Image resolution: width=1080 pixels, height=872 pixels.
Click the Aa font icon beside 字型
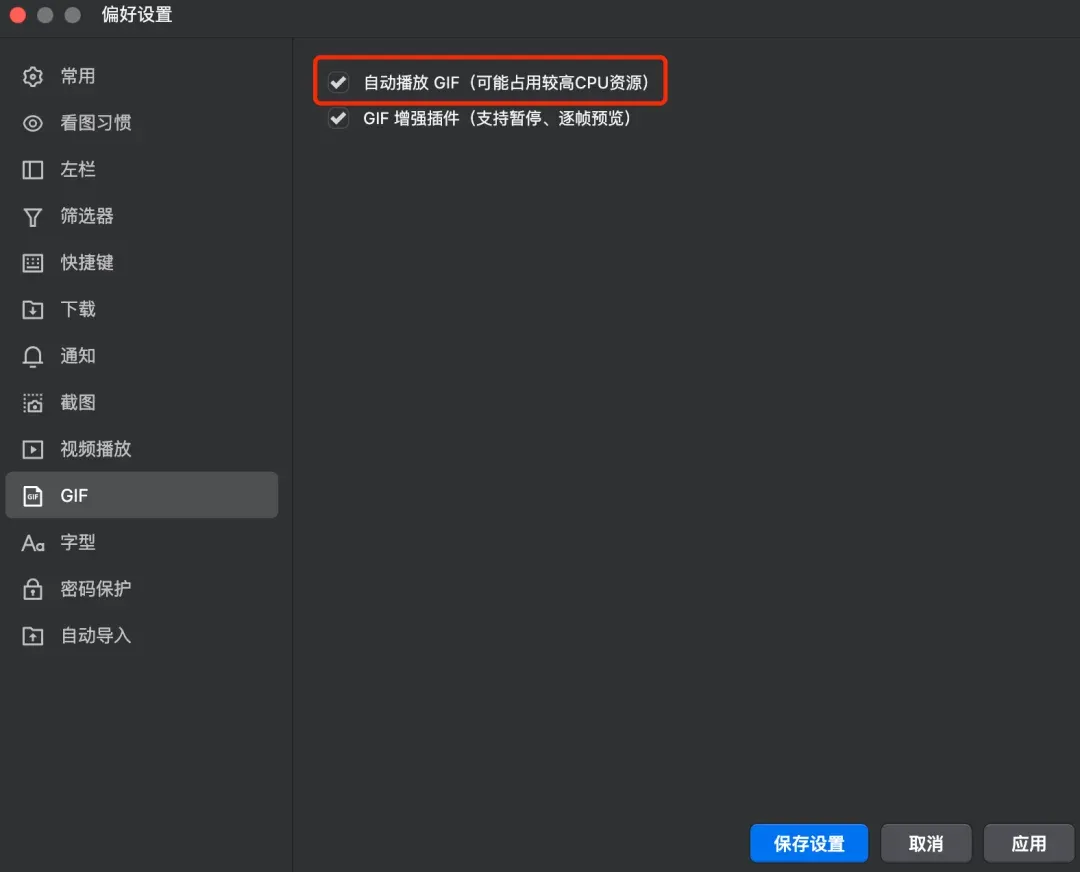click(32, 543)
